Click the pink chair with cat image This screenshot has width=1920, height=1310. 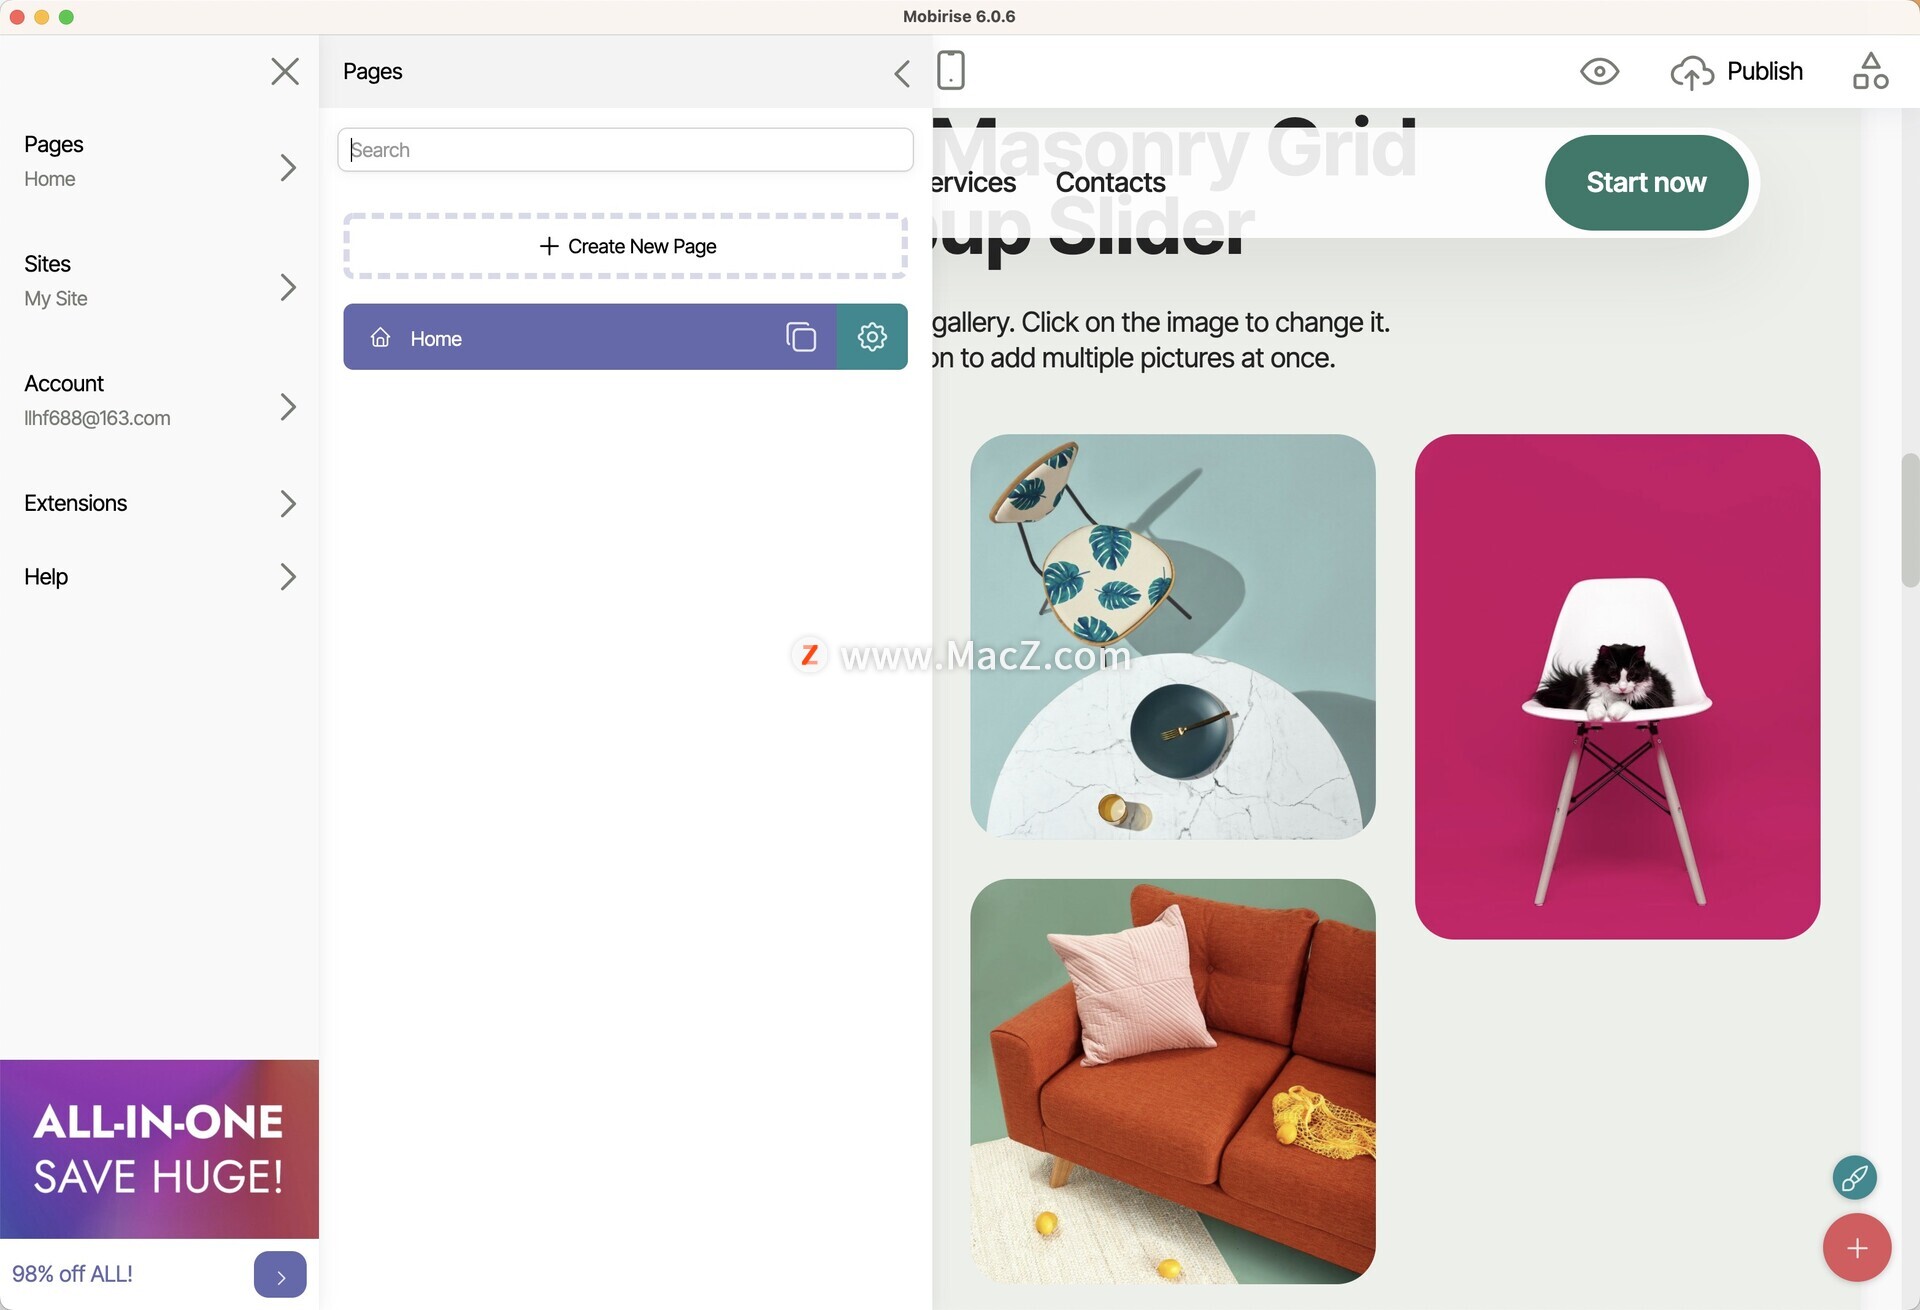(x=1617, y=686)
